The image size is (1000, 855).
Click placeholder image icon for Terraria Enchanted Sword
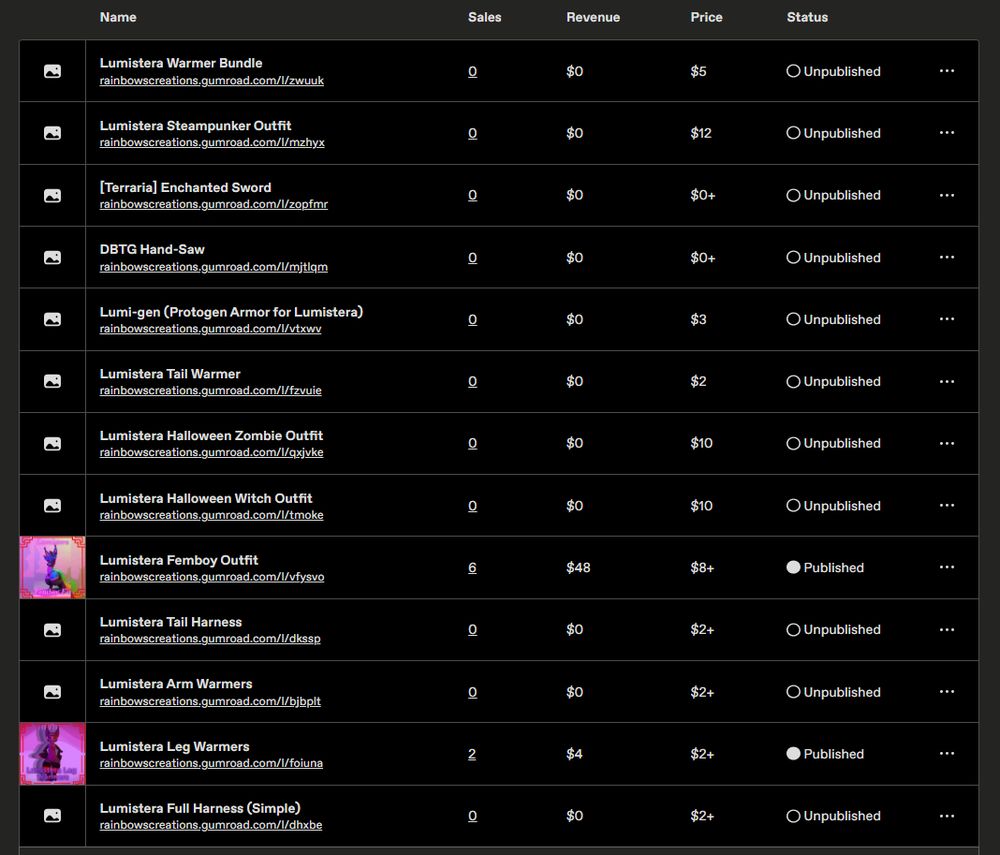pos(52,196)
